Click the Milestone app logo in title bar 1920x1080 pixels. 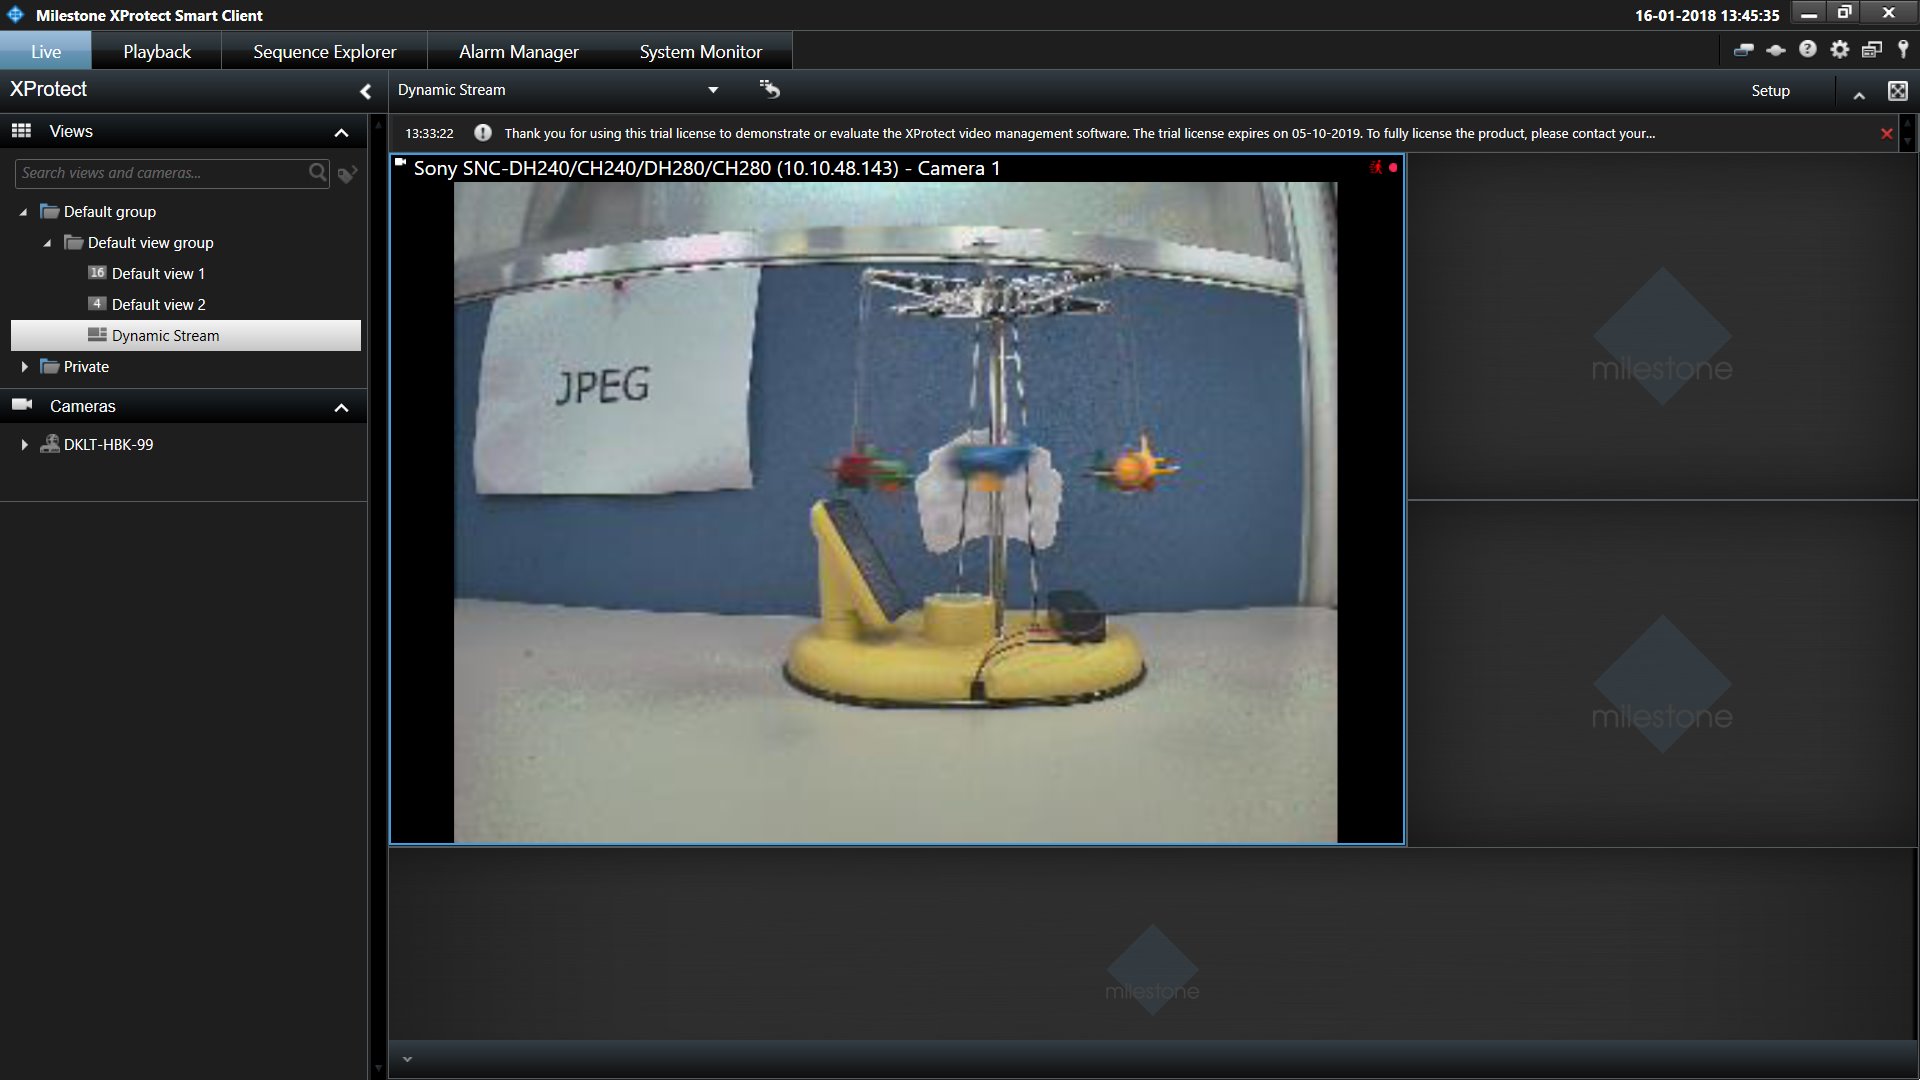point(16,15)
